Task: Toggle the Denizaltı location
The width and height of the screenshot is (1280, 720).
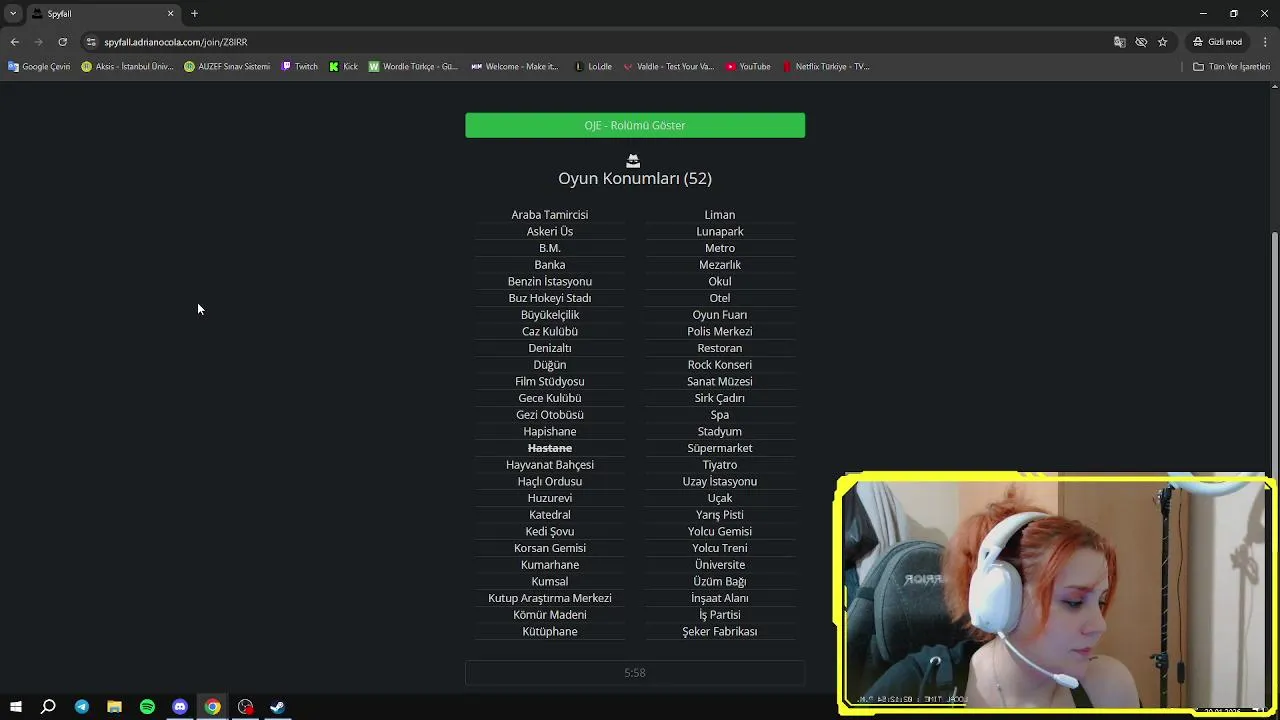Action: pos(550,348)
